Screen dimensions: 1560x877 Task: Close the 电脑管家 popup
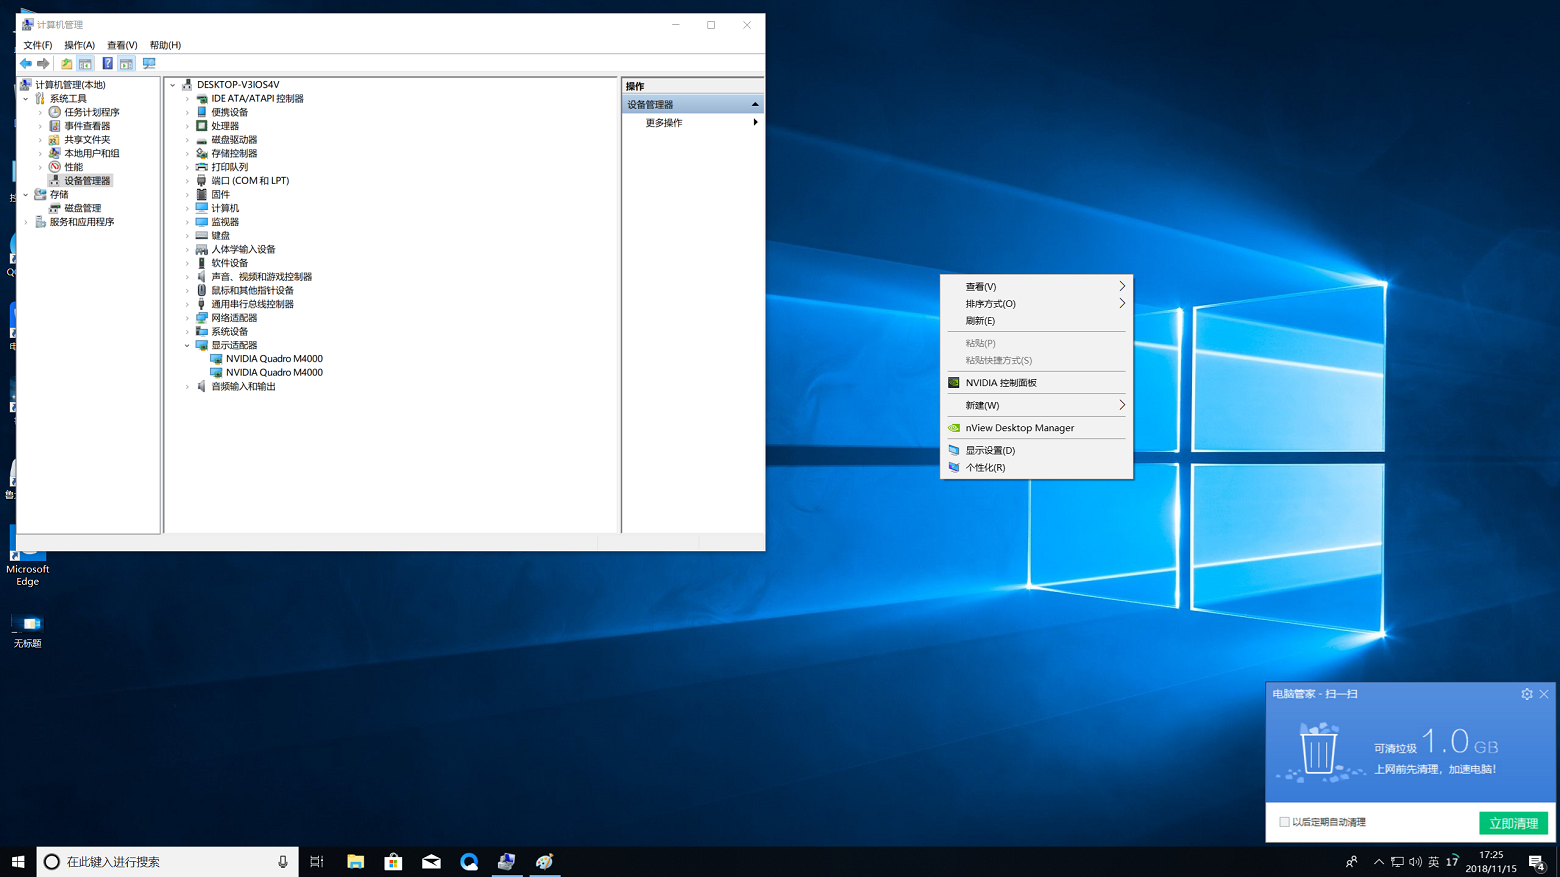1544,694
